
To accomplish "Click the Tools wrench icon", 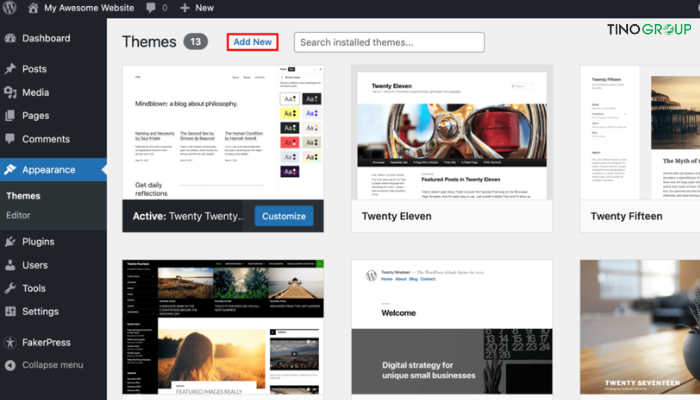I will point(10,288).
